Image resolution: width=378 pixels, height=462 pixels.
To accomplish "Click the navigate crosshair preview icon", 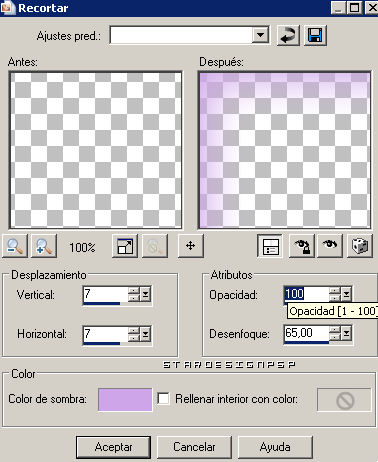I will point(191,246).
